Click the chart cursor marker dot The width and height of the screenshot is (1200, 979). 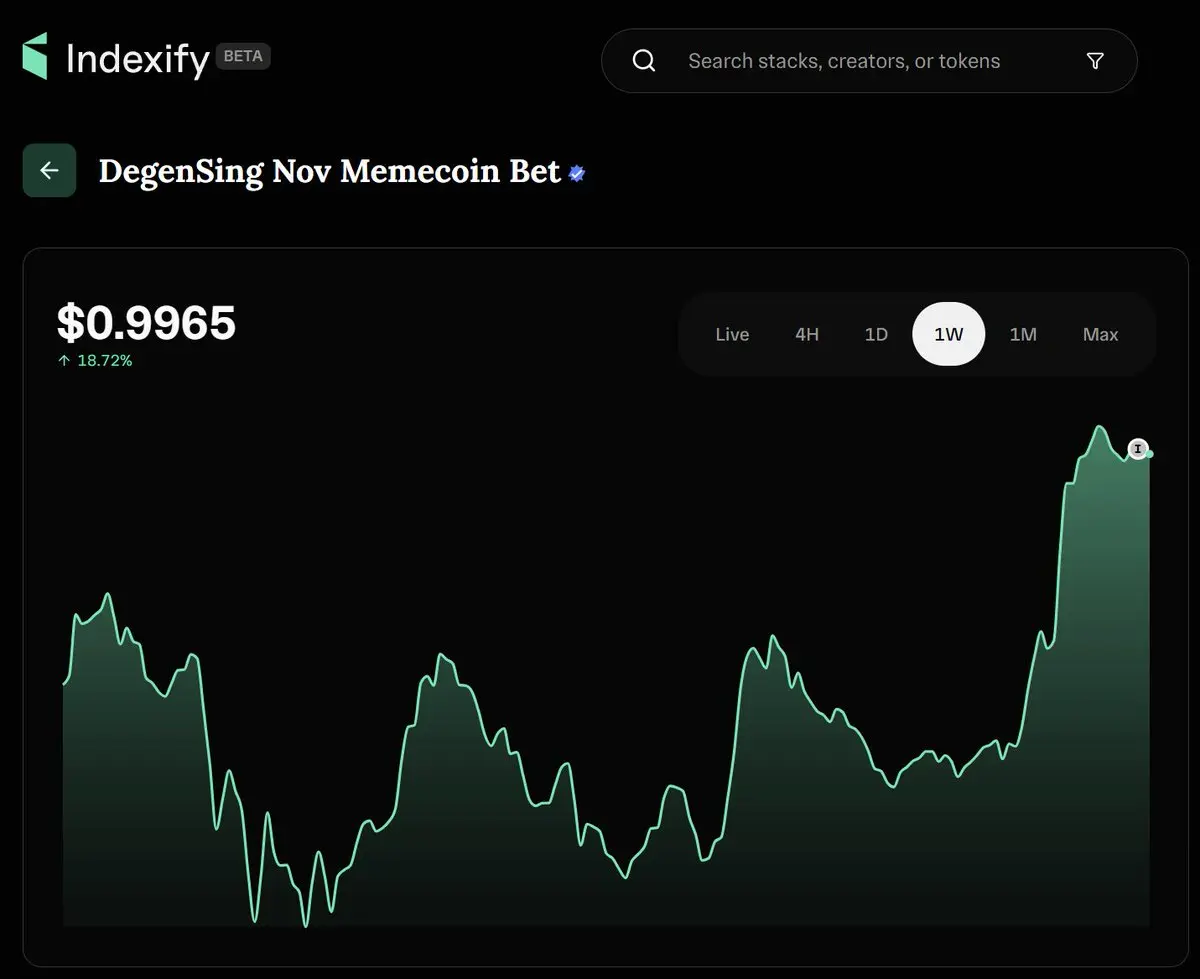pos(1138,449)
